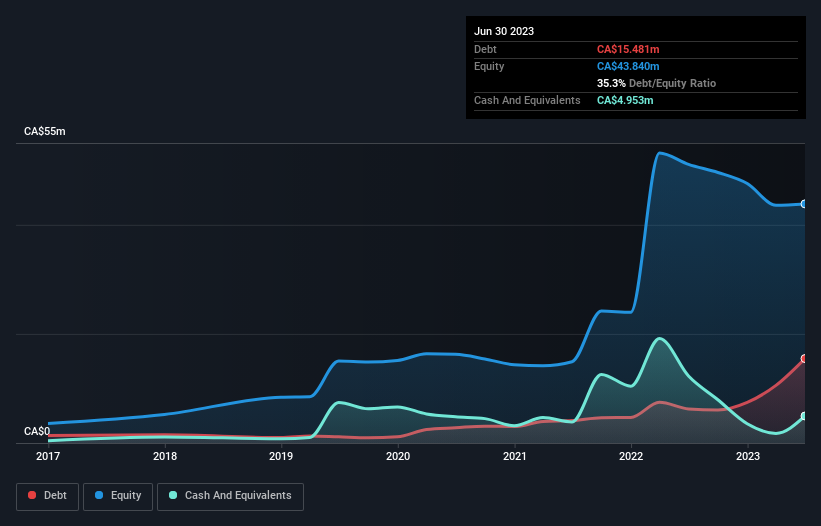This screenshot has height=526, width=821.
Task: Click the 2019 x-axis label
Action: [x=281, y=456]
